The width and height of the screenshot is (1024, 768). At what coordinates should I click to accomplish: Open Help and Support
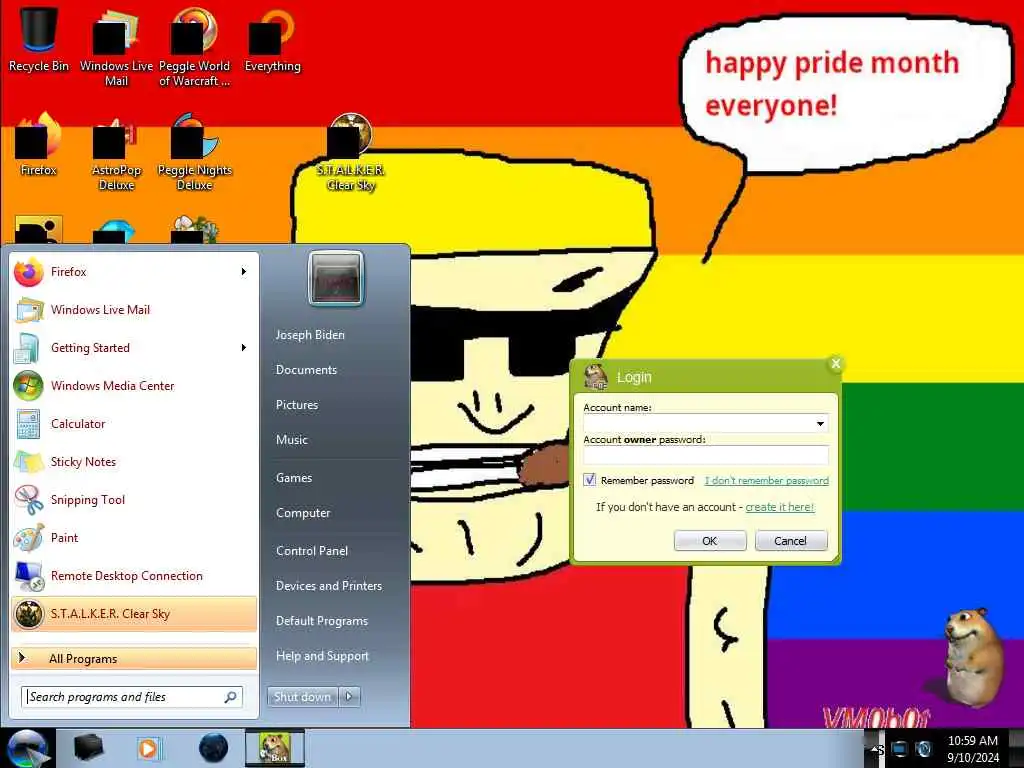[322, 656]
